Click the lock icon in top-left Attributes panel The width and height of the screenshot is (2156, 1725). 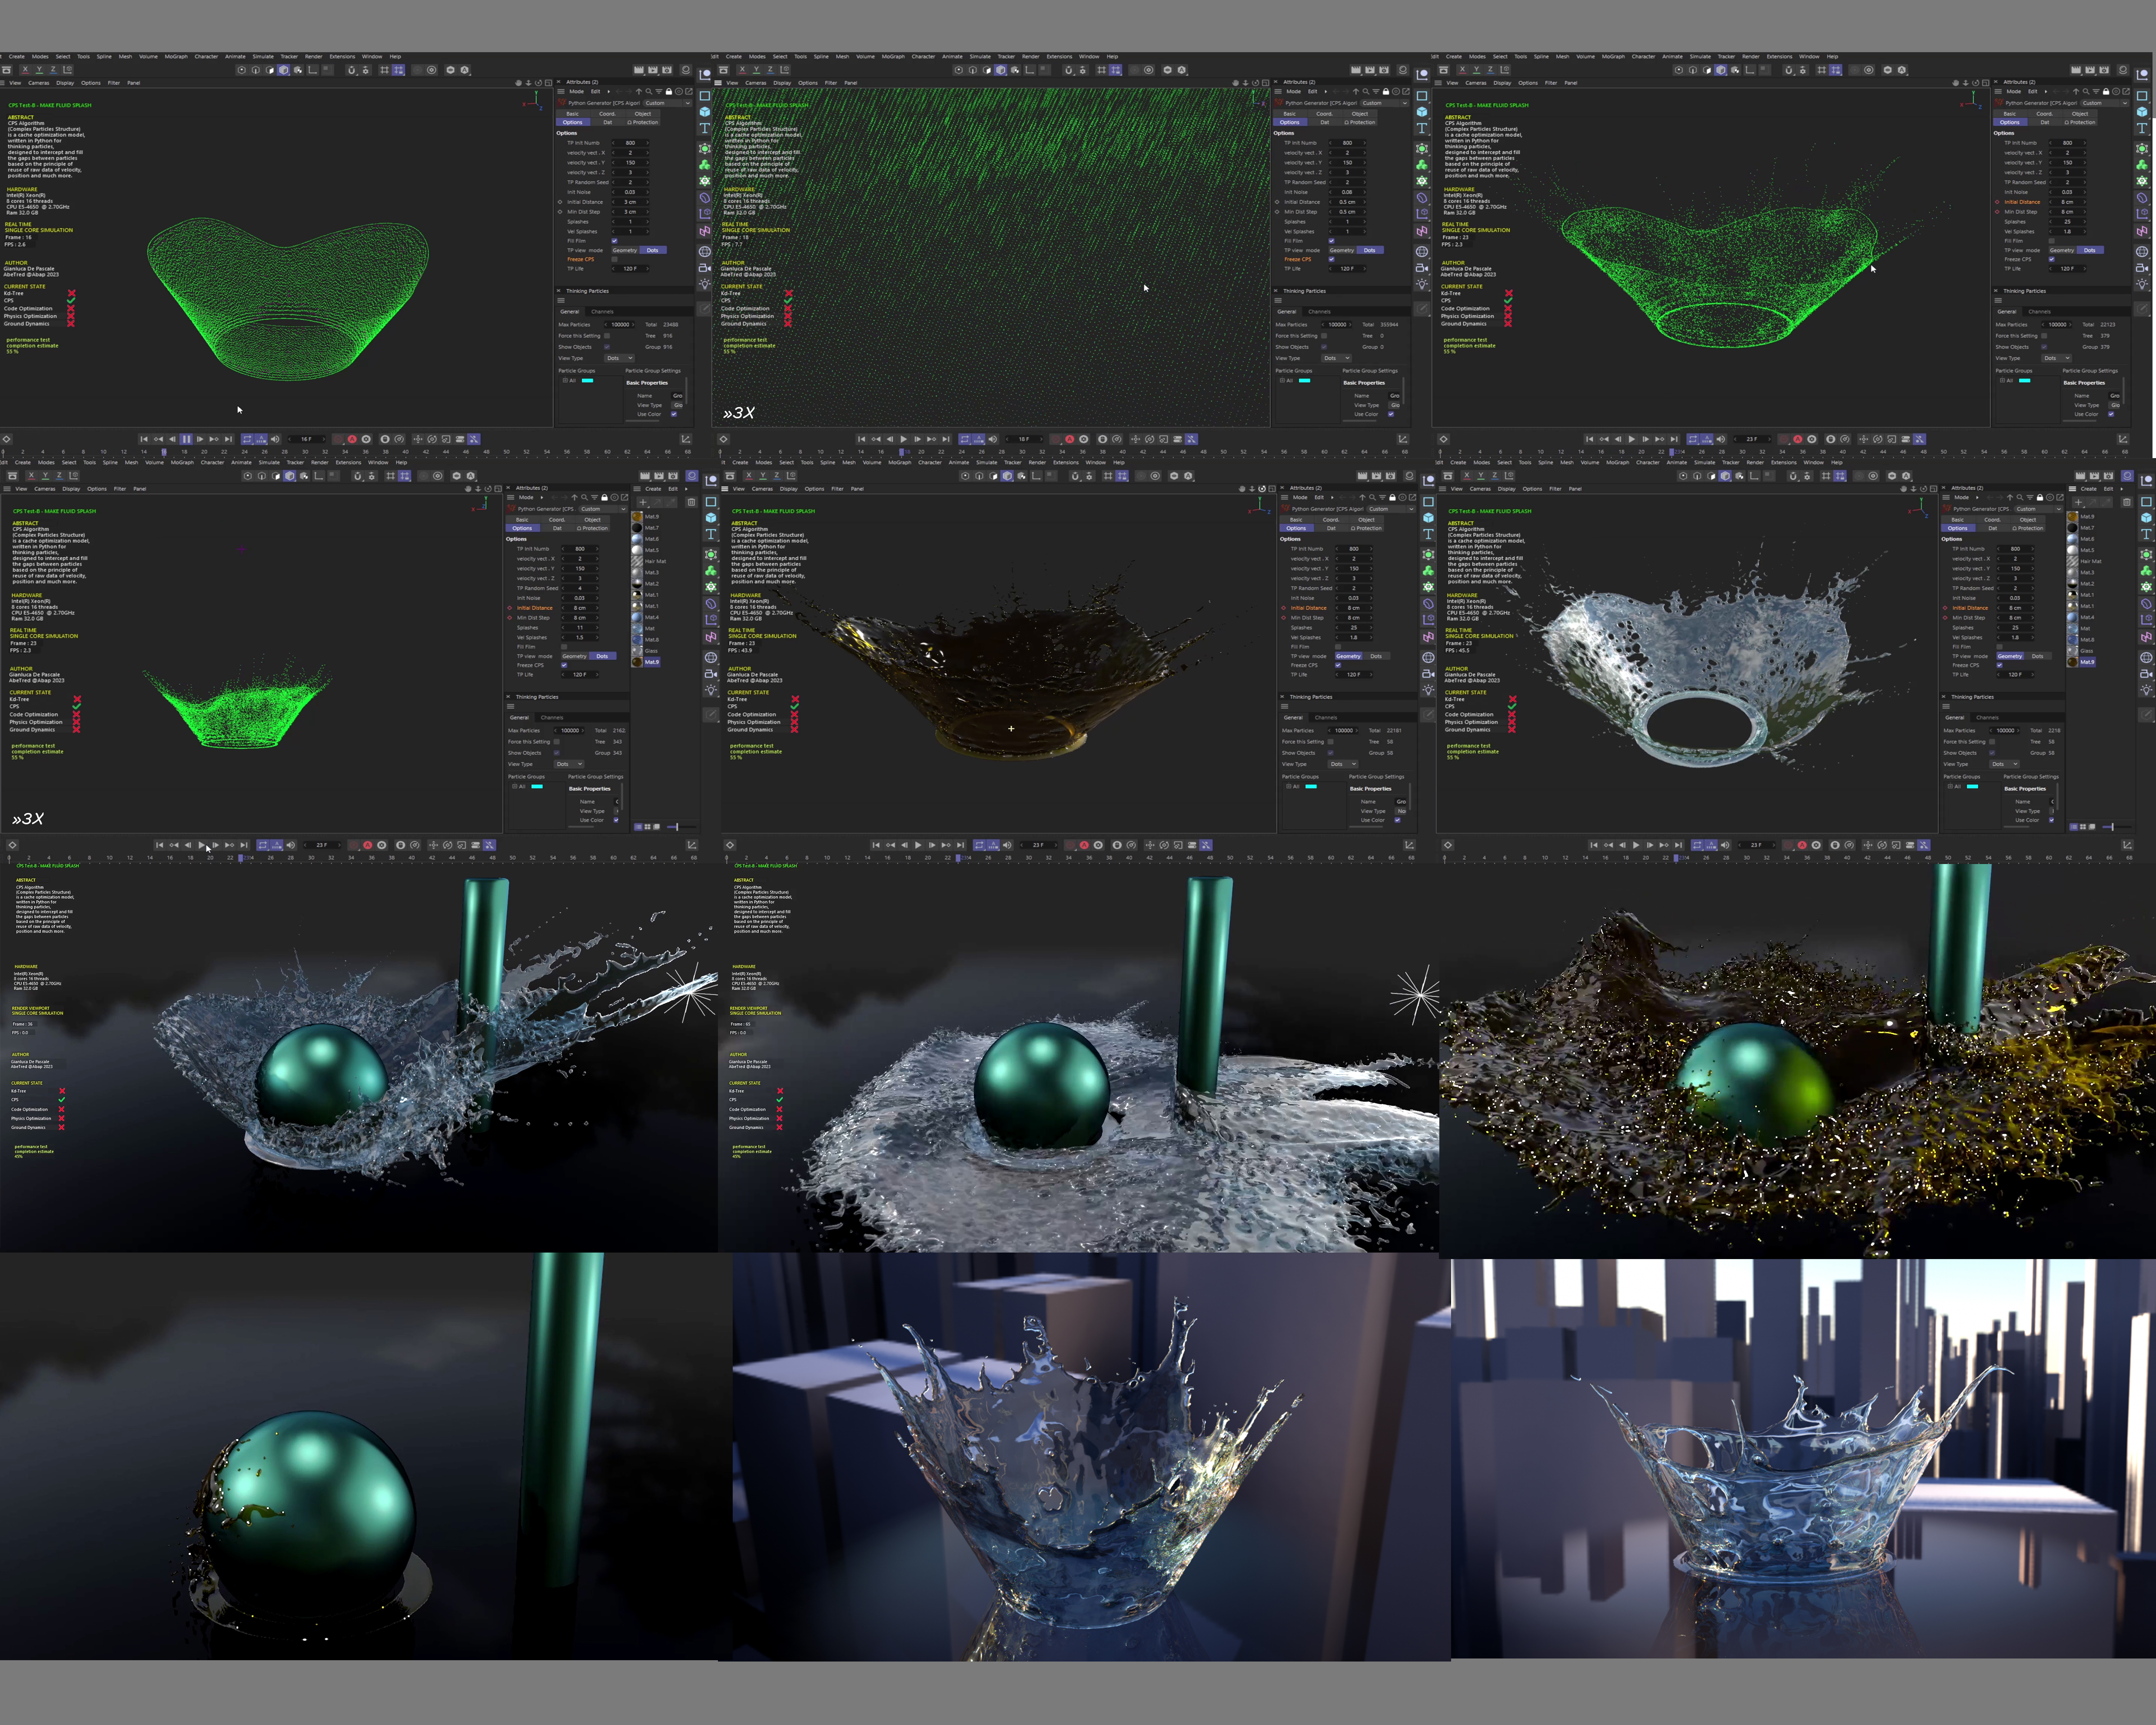point(669,92)
